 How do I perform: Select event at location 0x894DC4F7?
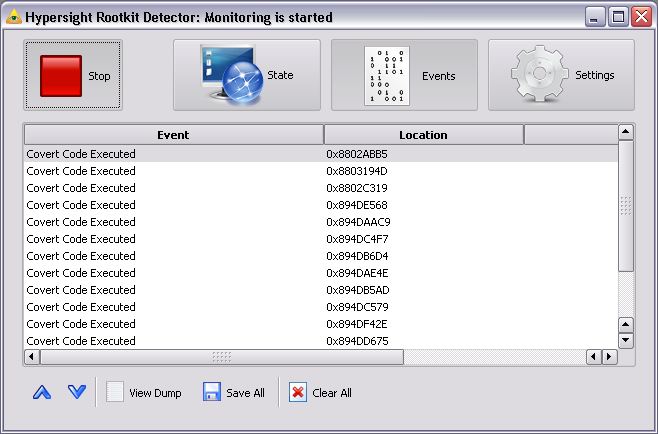pyautogui.click(x=321, y=239)
